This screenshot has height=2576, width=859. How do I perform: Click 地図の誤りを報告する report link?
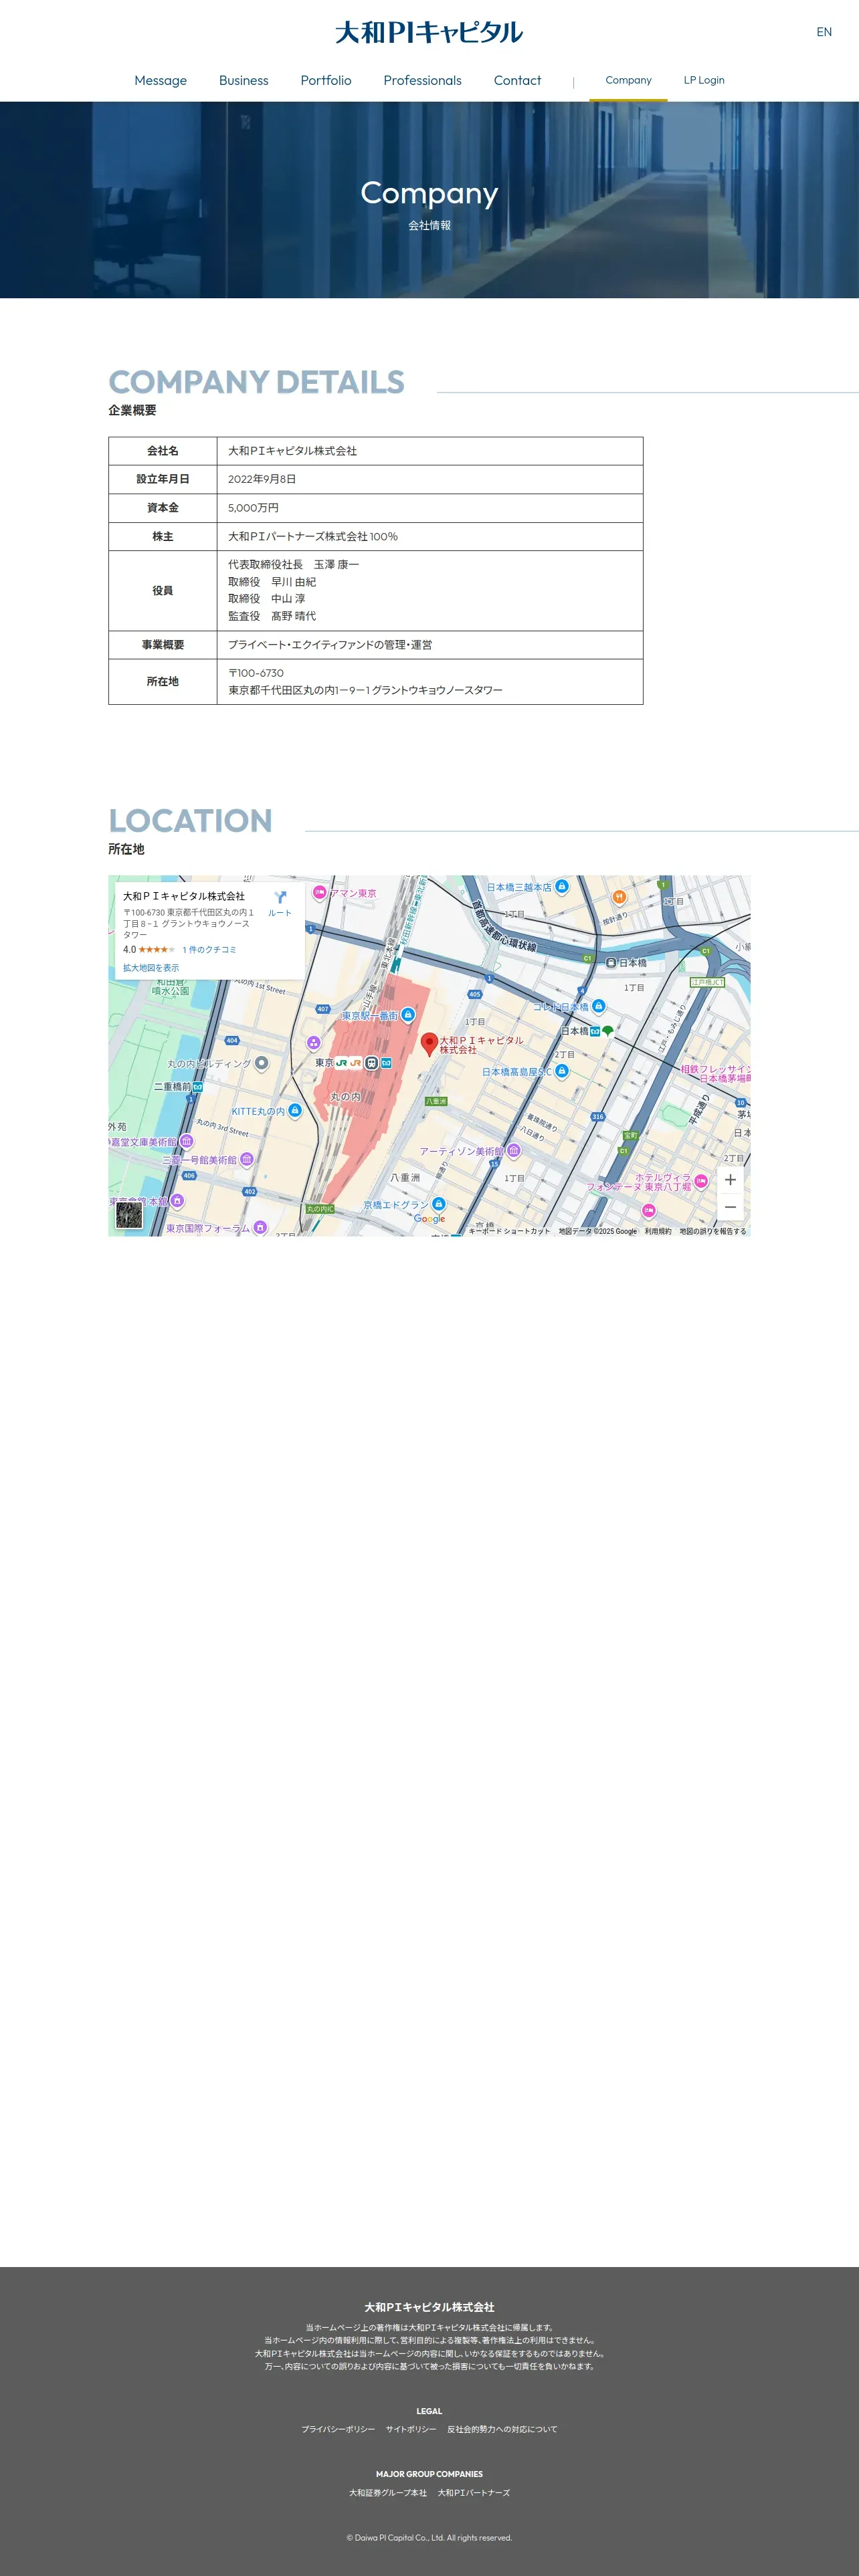[x=713, y=1231]
